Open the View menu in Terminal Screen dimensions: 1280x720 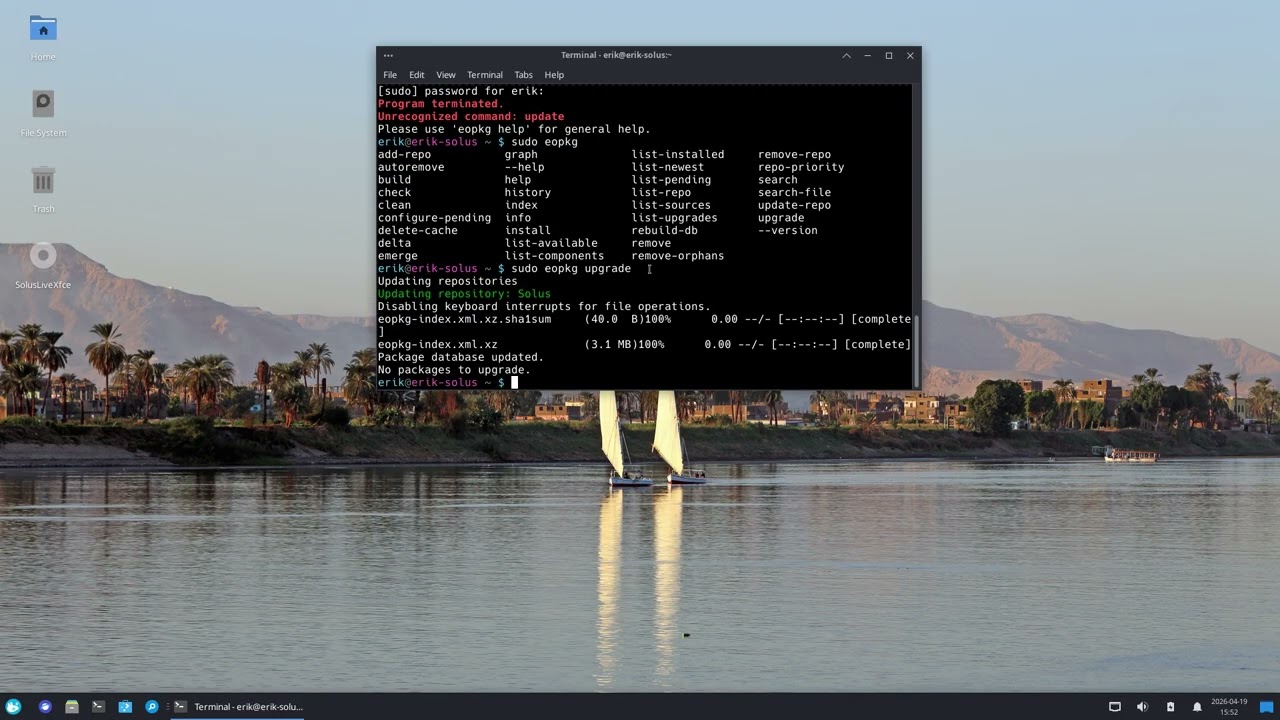click(x=446, y=75)
